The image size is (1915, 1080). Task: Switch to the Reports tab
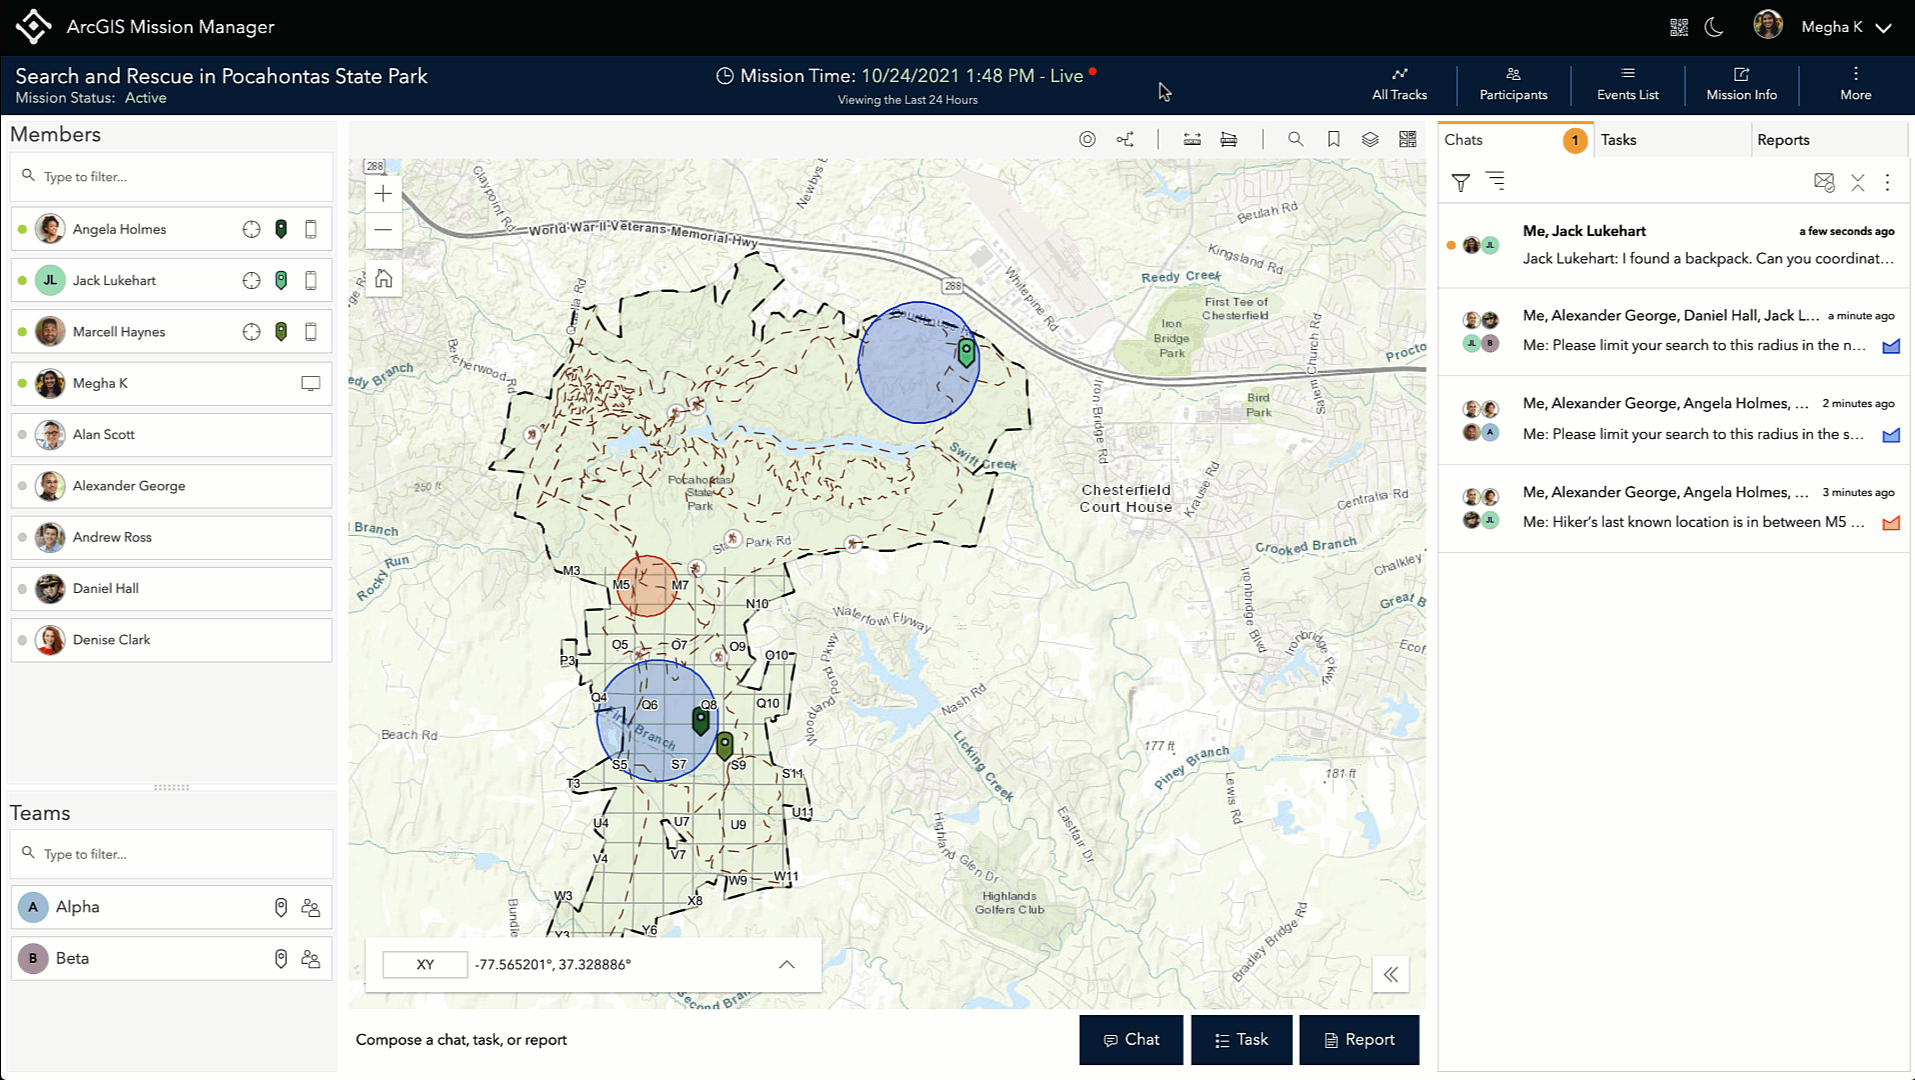pyautogui.click(x=1829, y=140)
